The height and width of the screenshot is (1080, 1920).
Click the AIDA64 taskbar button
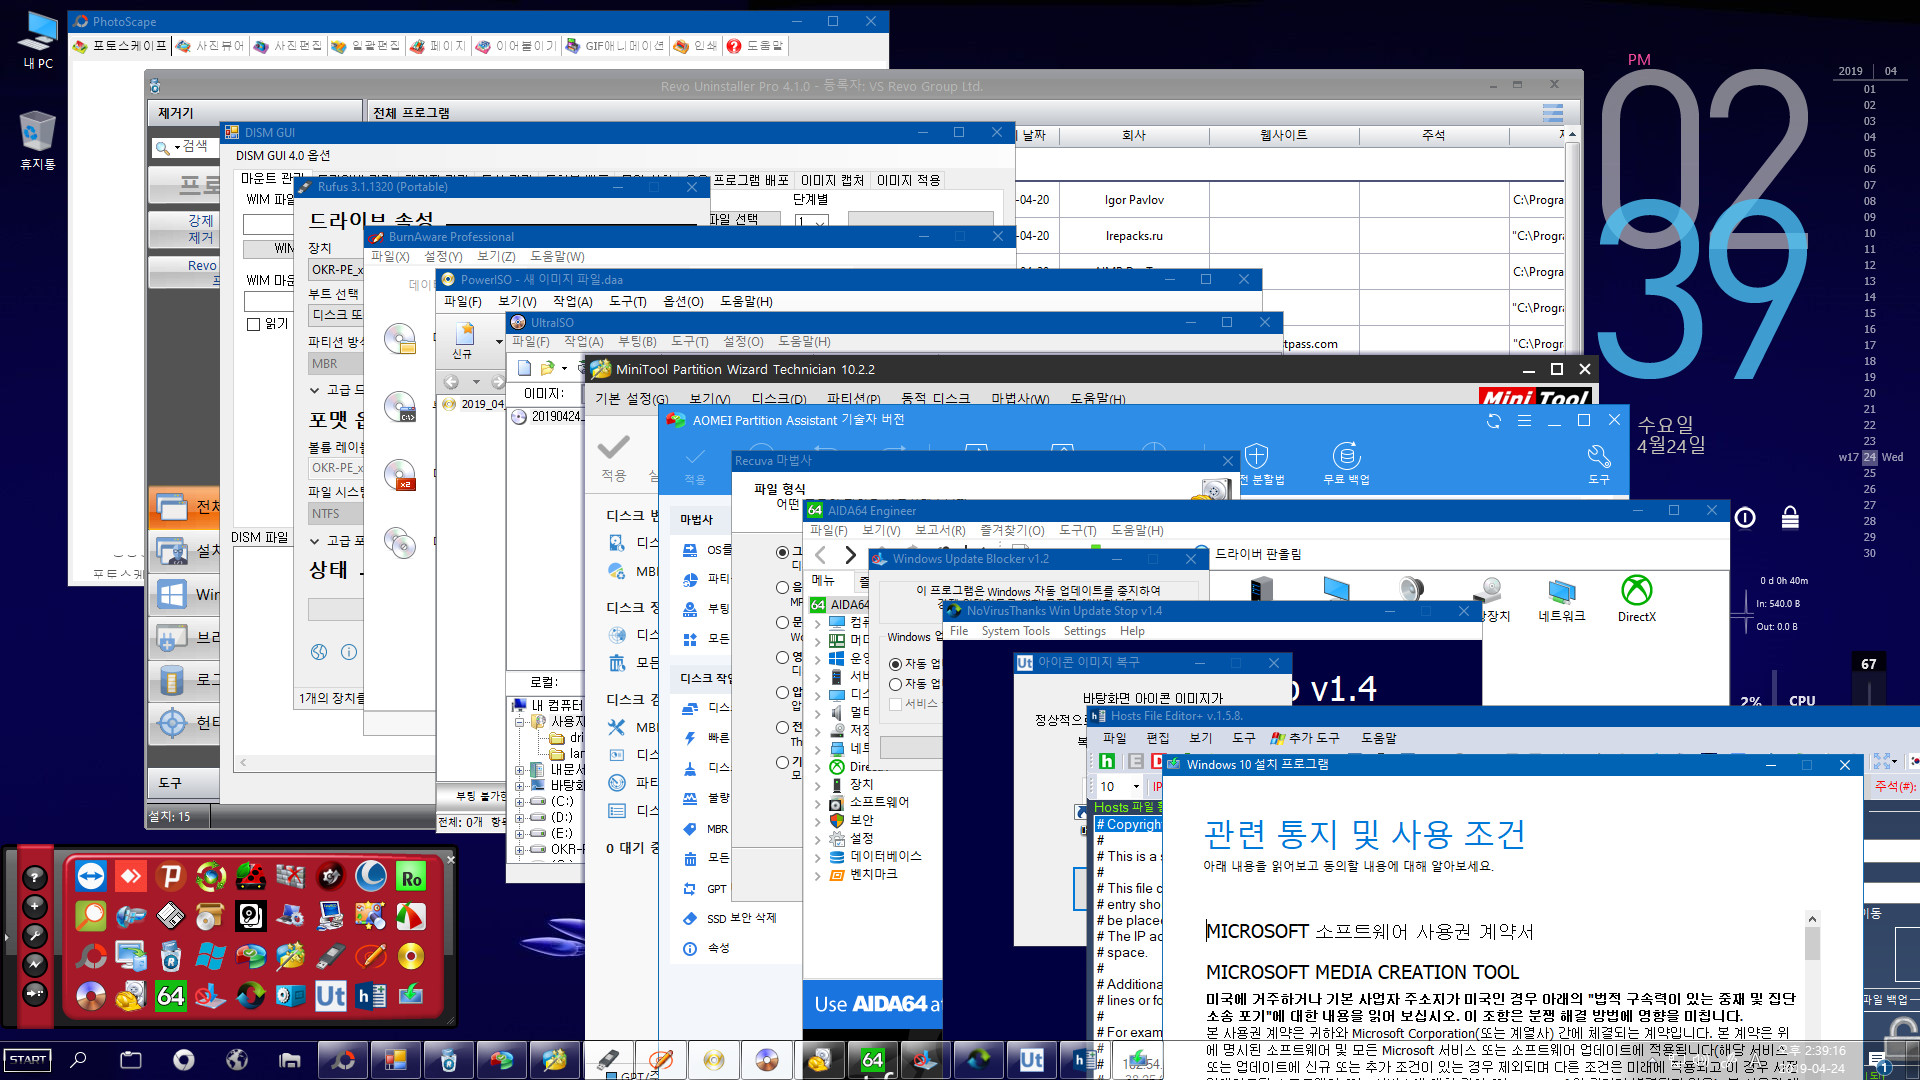pos(873,1060)
